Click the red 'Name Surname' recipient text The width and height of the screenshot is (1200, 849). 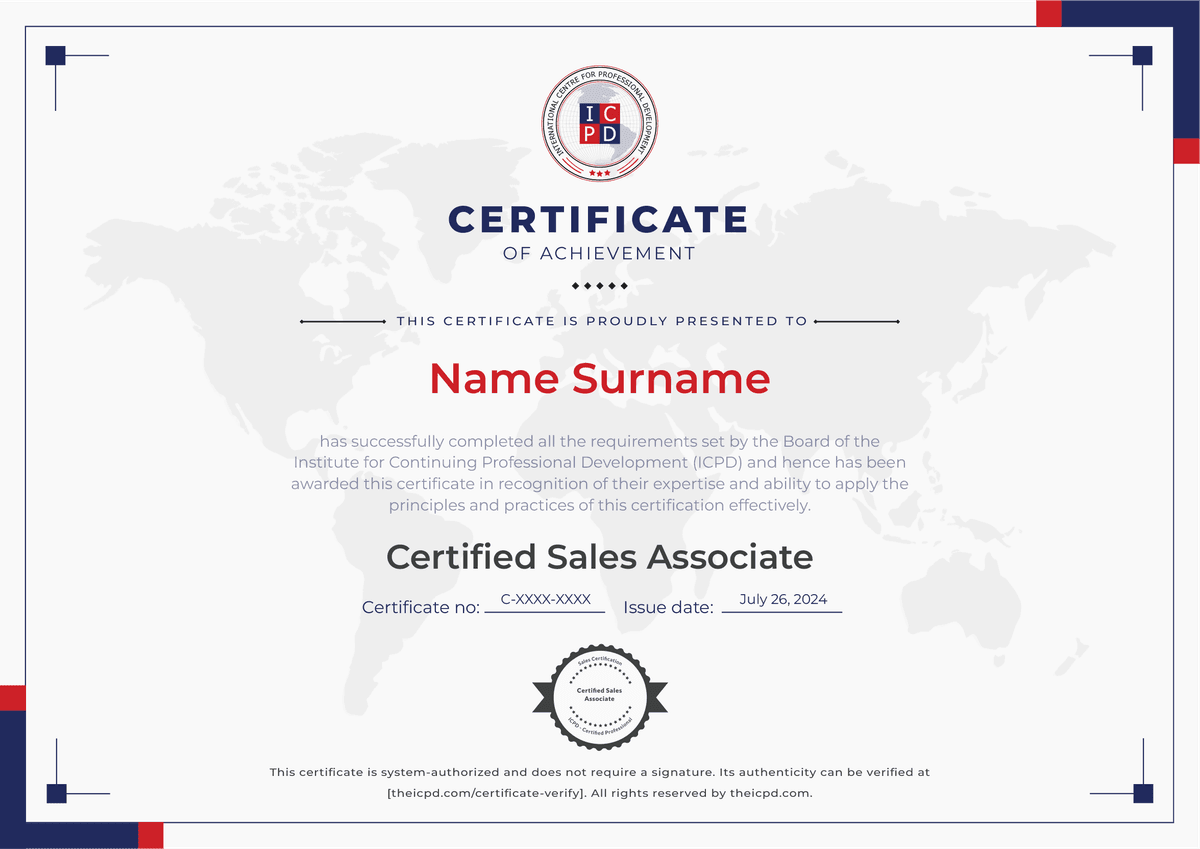point(600,379)
